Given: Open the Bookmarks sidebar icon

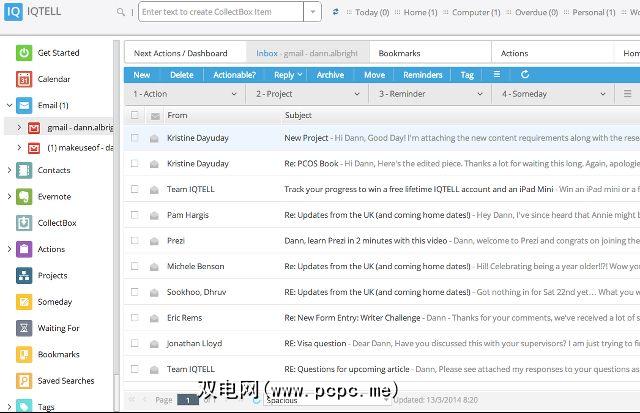Looking at the screenshot, I should 24,354.
